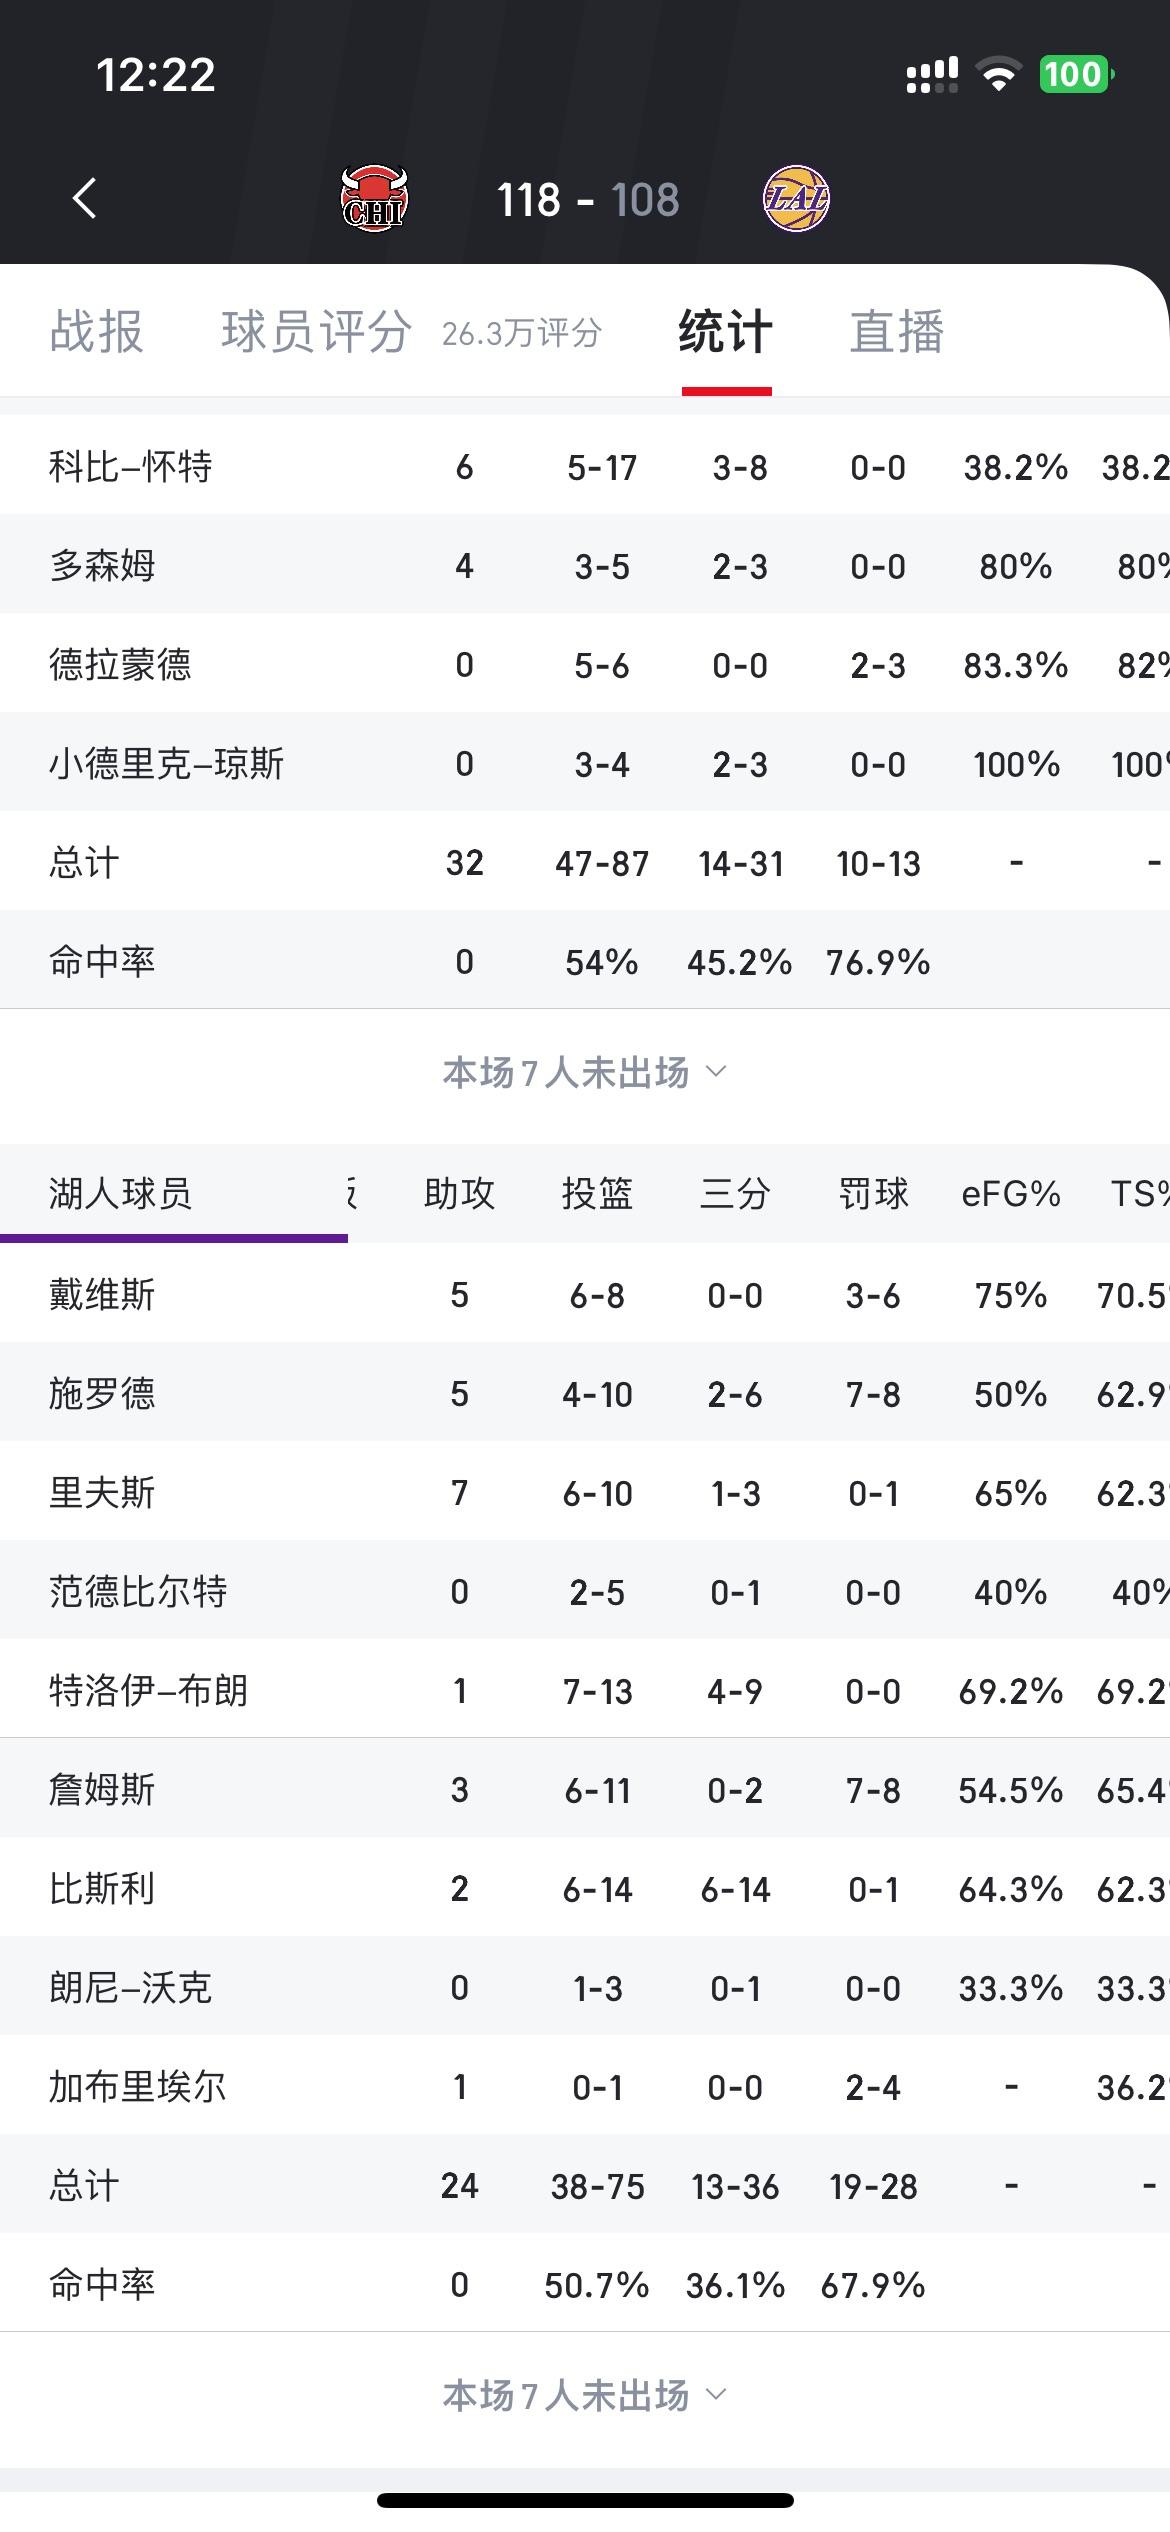Tap the cellular signal bars icon
This screenshot has height=2532, width=1170.
point(932,75)
